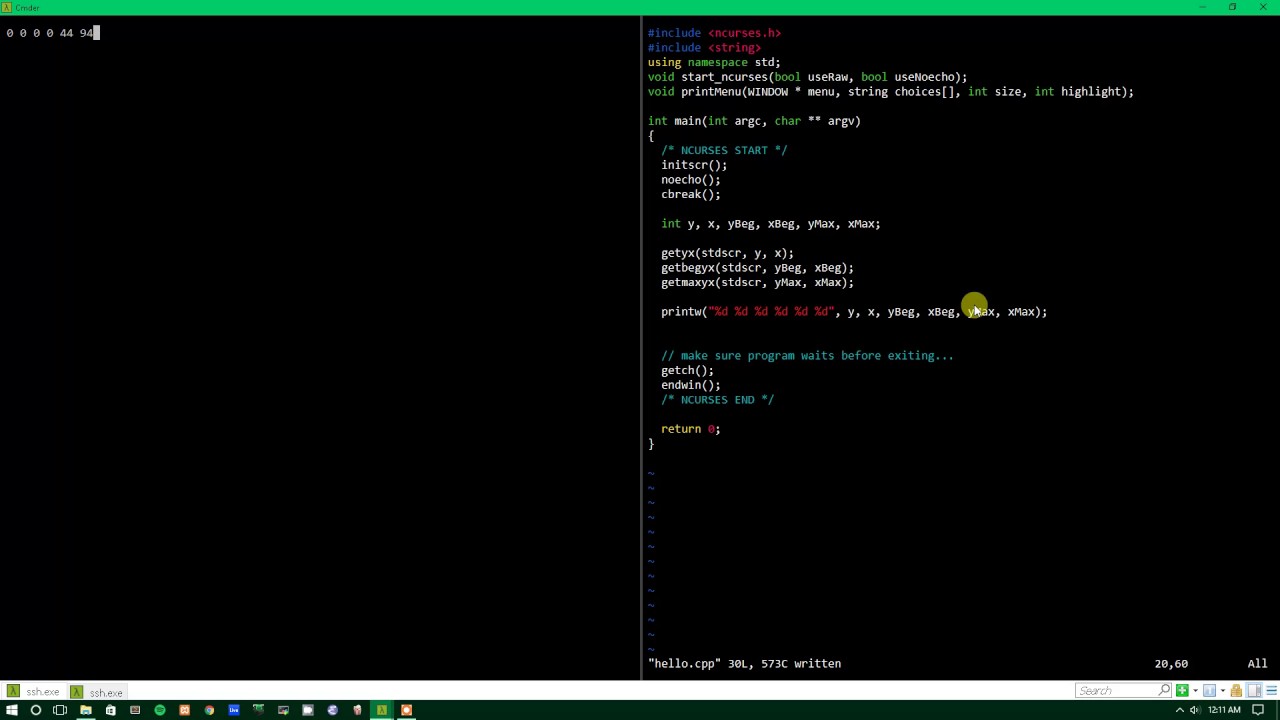Click the 'cbreak();' line

click(691, 194)
